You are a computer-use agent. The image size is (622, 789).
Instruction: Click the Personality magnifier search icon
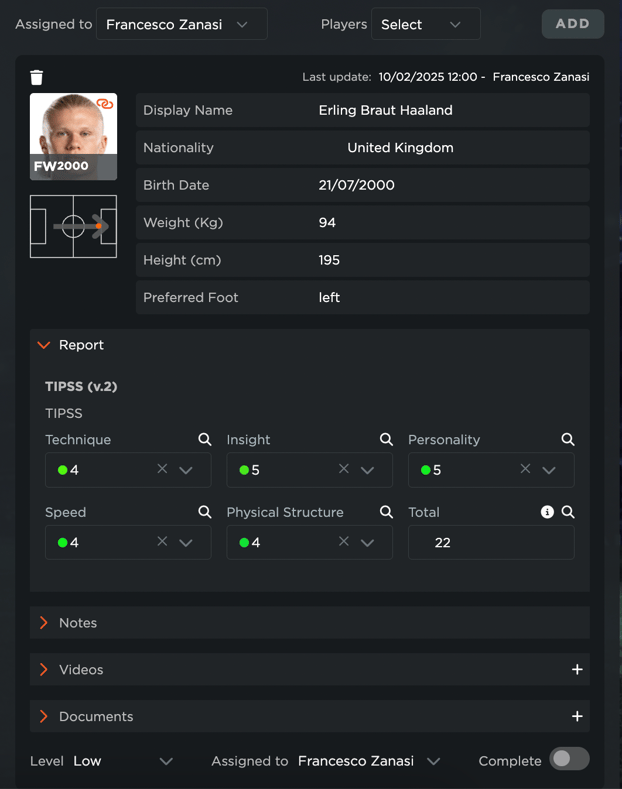[568, 440]
